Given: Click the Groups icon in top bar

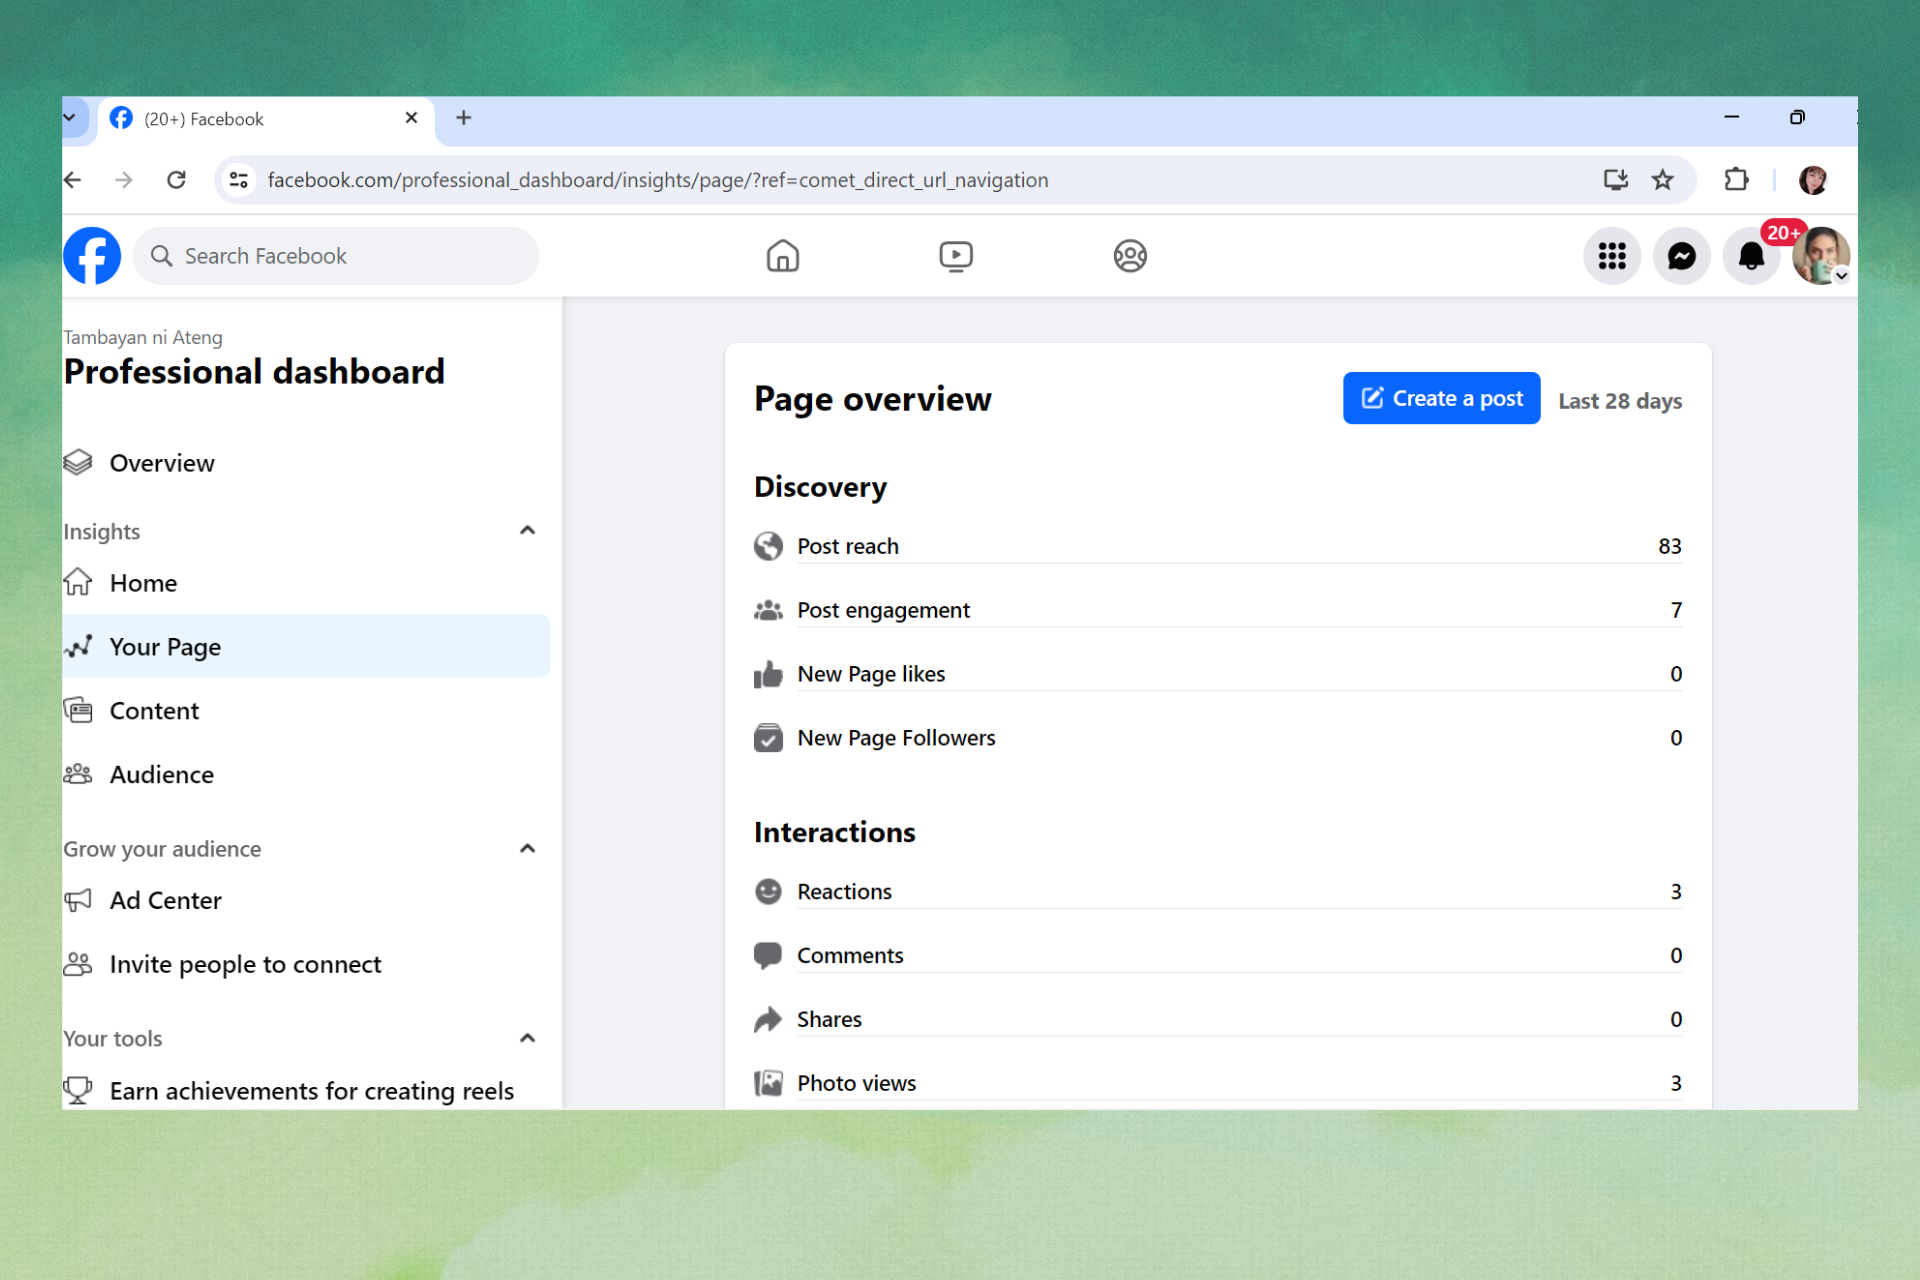Looking at the screenshot, I should tap(1129, 256).
